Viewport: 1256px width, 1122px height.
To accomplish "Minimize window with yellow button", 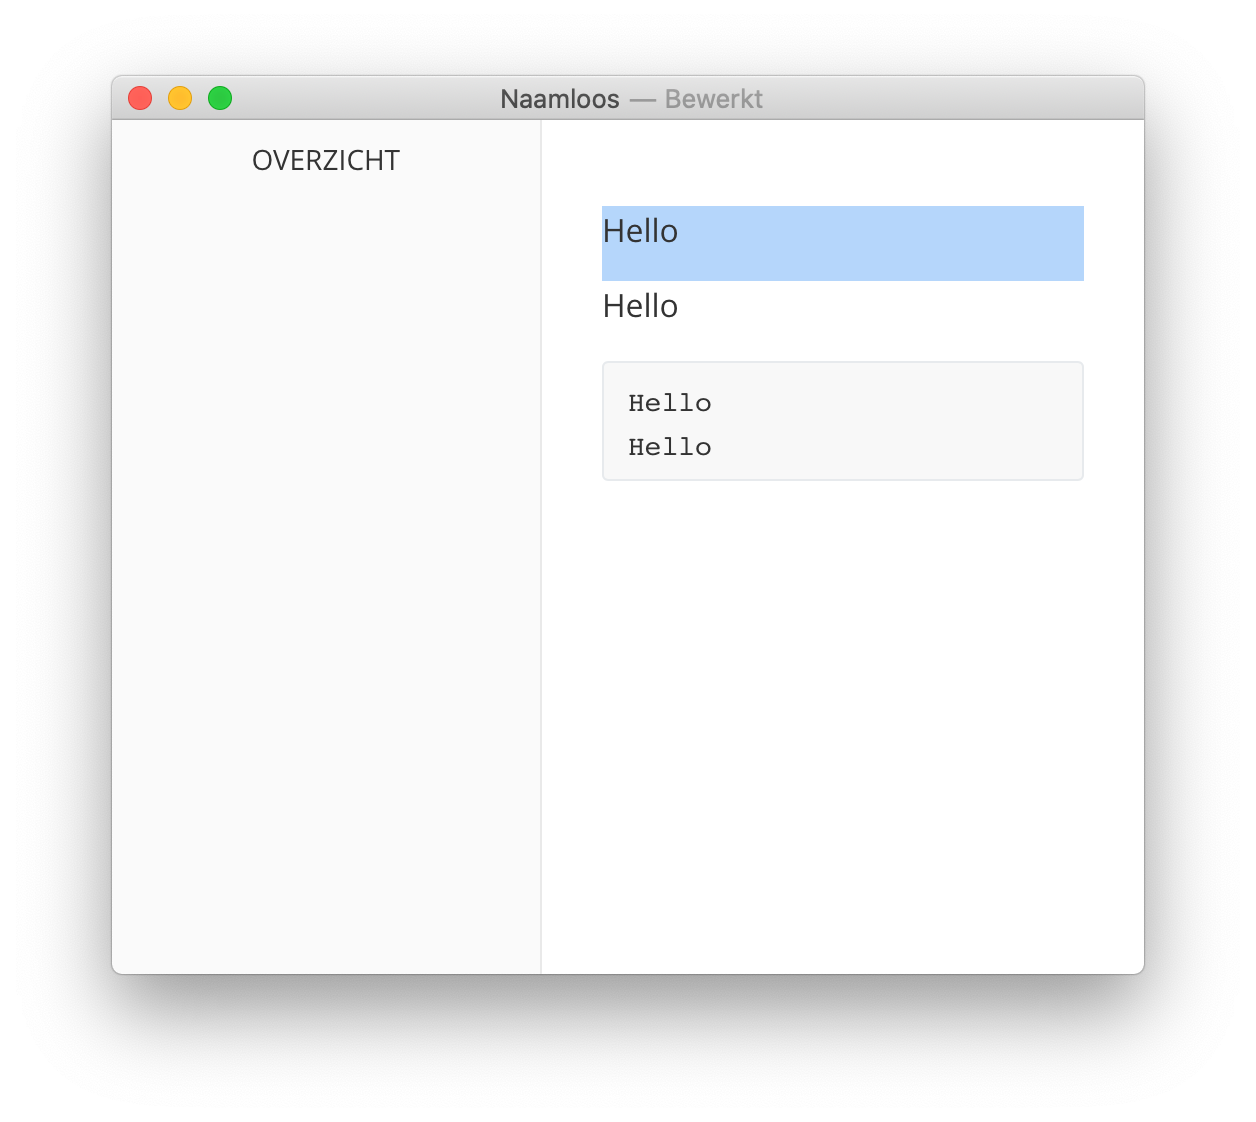I will pyautogui.click(x=180, y=98).
